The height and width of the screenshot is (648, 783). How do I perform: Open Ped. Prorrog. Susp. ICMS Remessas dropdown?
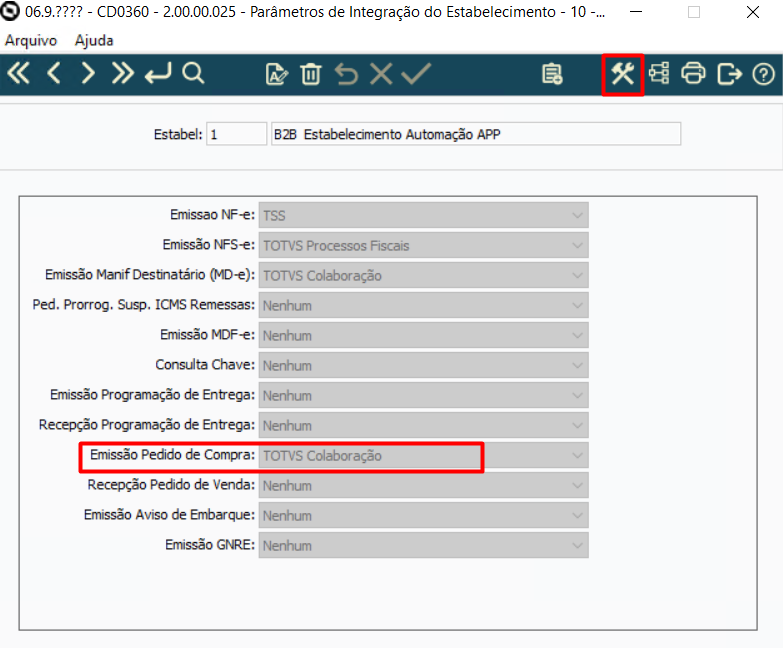423,305
